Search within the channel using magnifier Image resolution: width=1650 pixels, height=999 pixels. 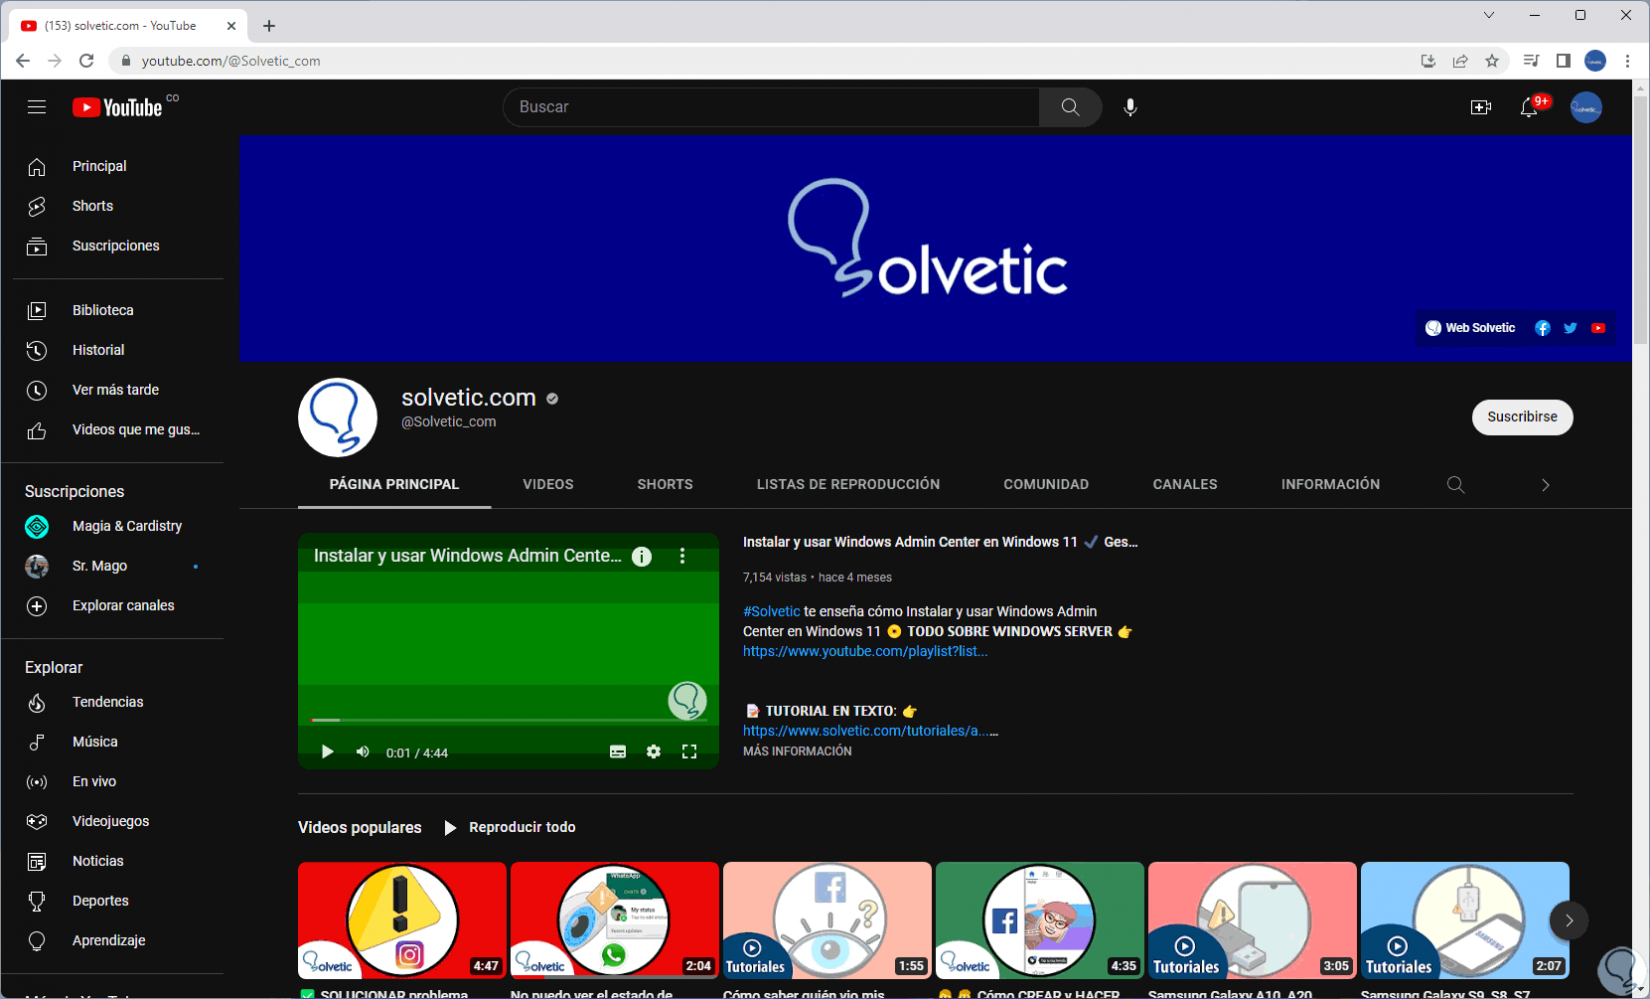1456,485
